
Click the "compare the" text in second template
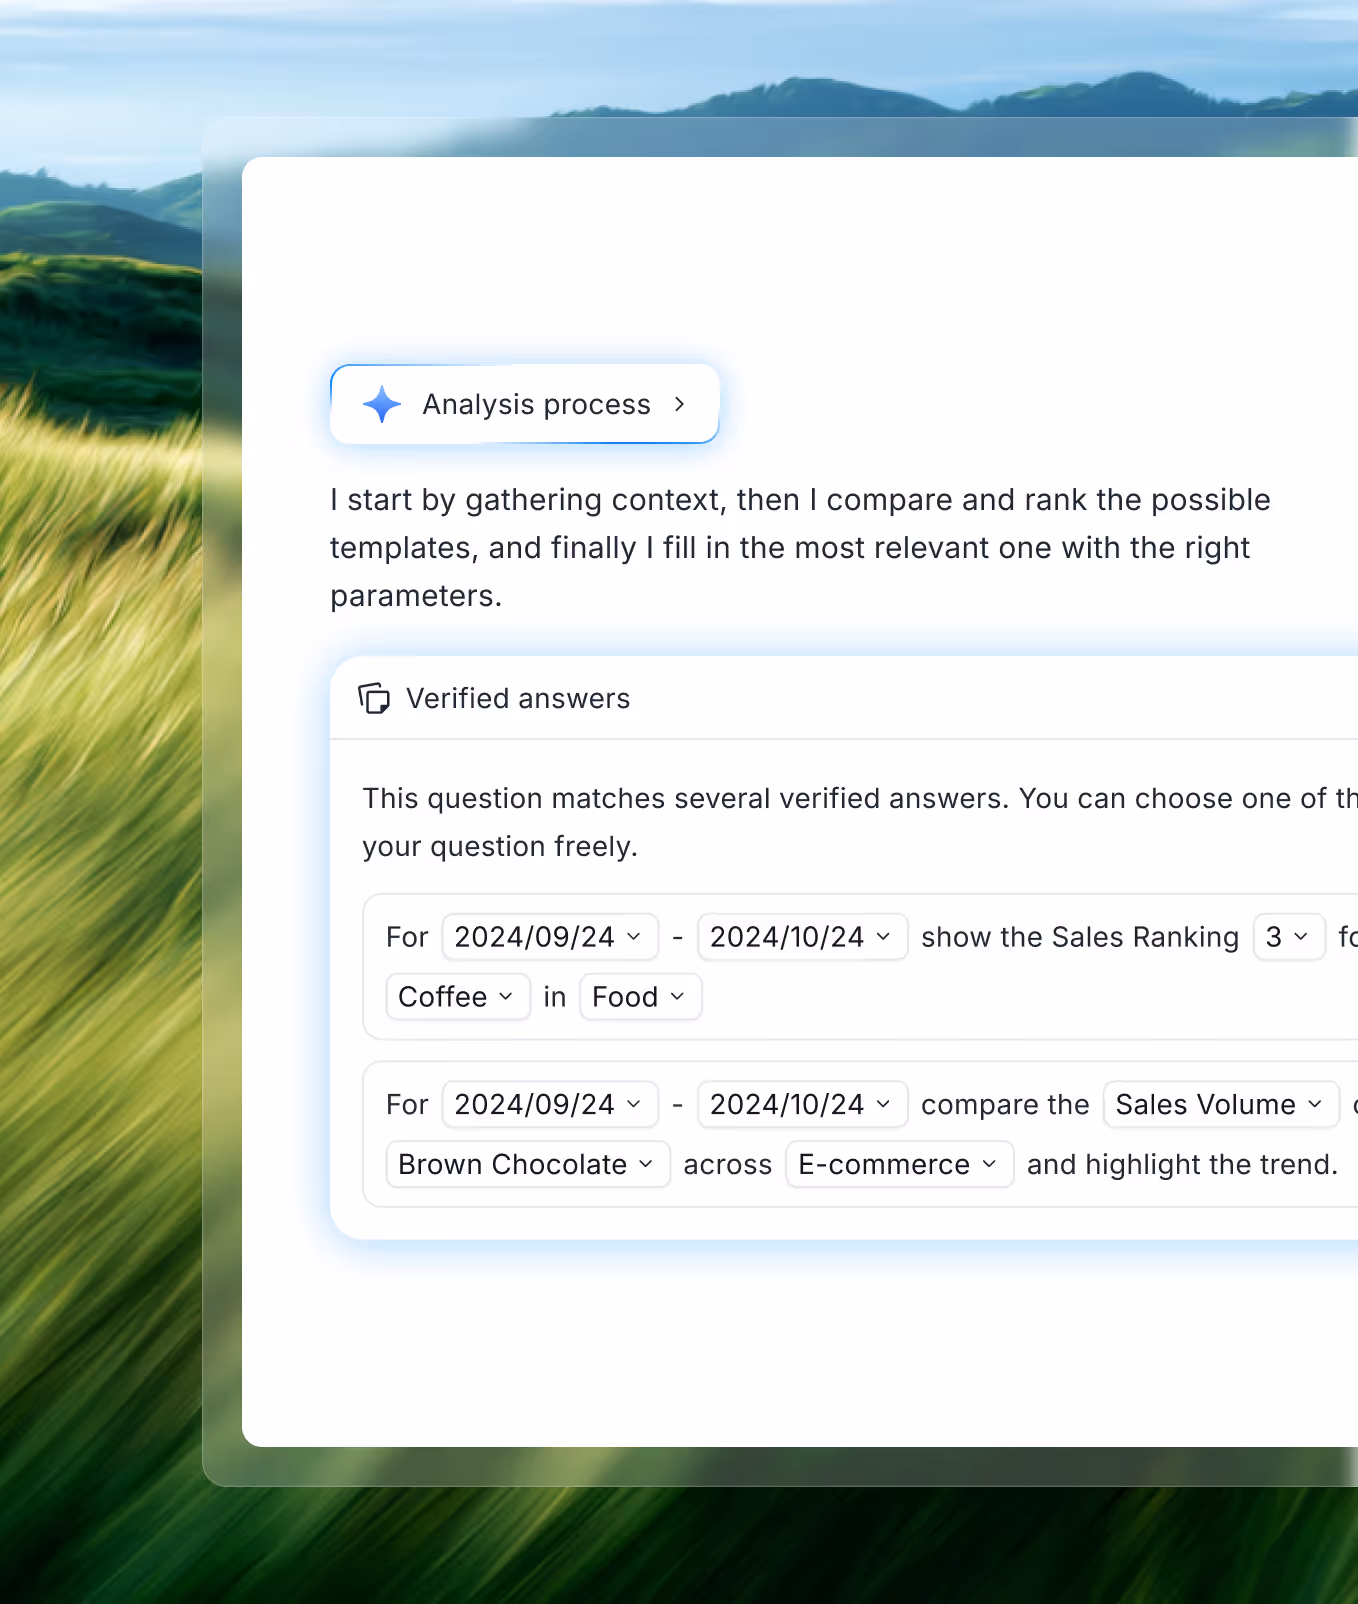(1004, 1104)
